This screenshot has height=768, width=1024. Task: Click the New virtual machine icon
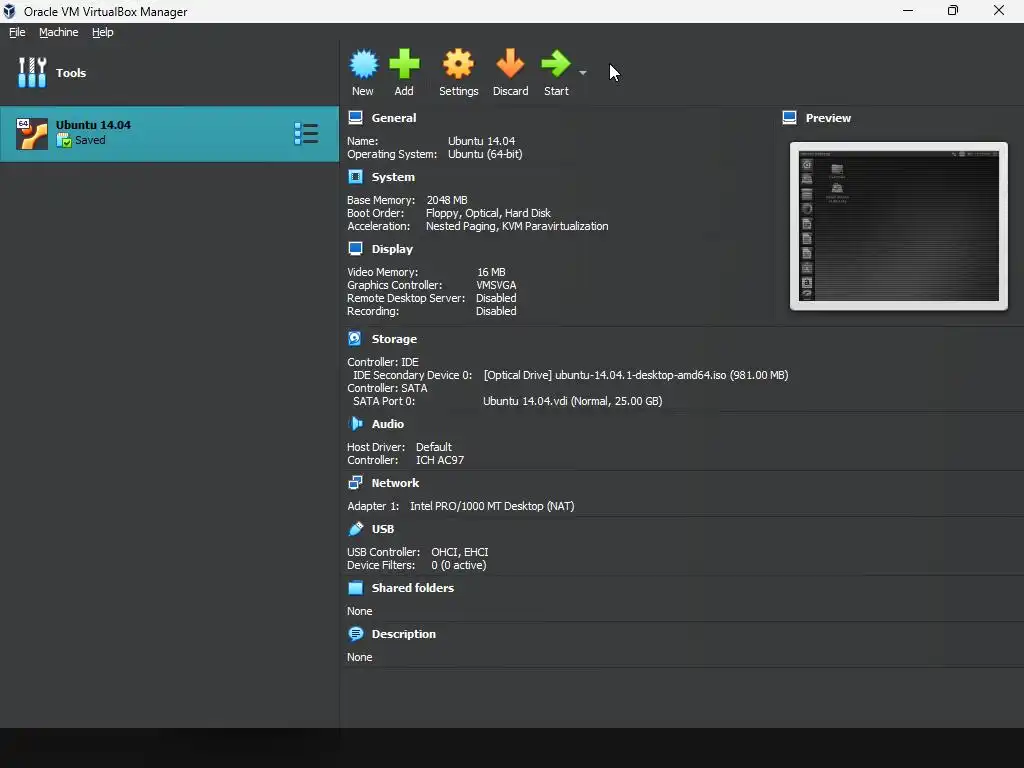tap(363, 64)
